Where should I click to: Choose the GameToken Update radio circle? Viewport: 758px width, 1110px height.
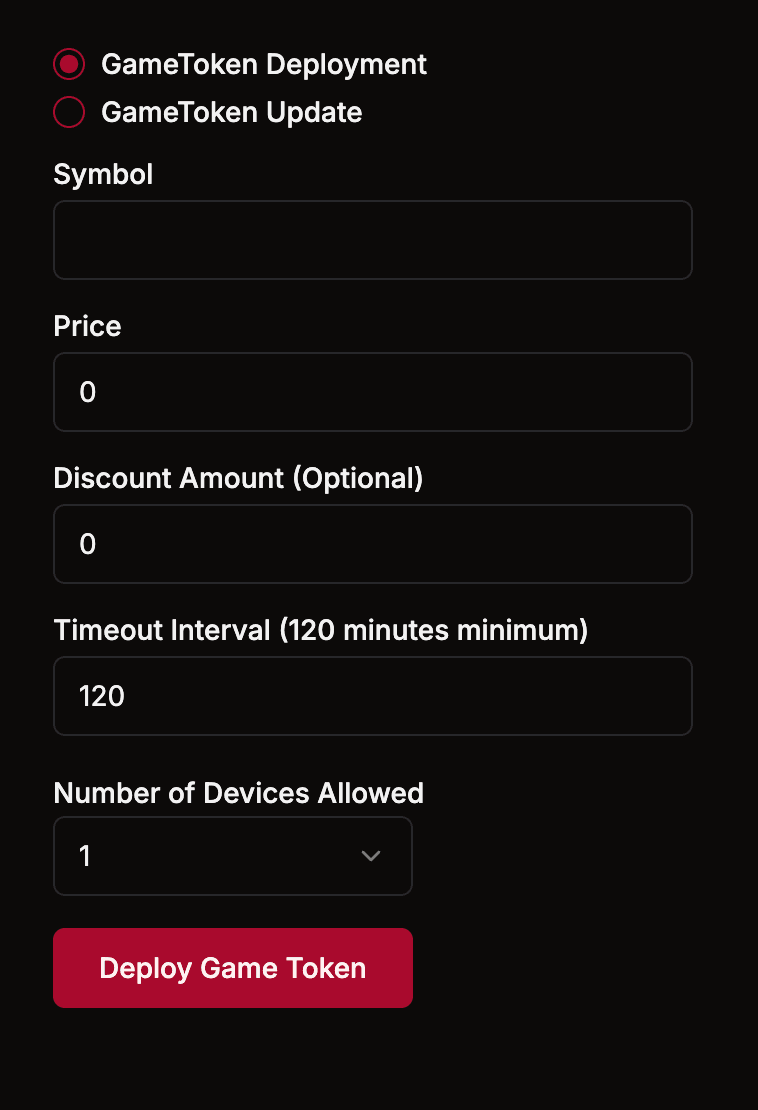point(69,112)
